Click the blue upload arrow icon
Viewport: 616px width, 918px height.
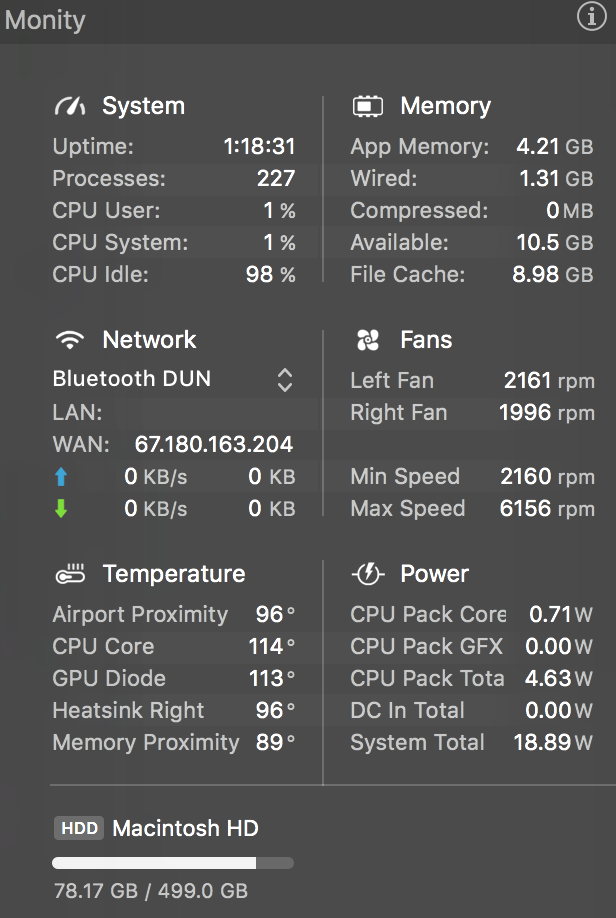61,477
